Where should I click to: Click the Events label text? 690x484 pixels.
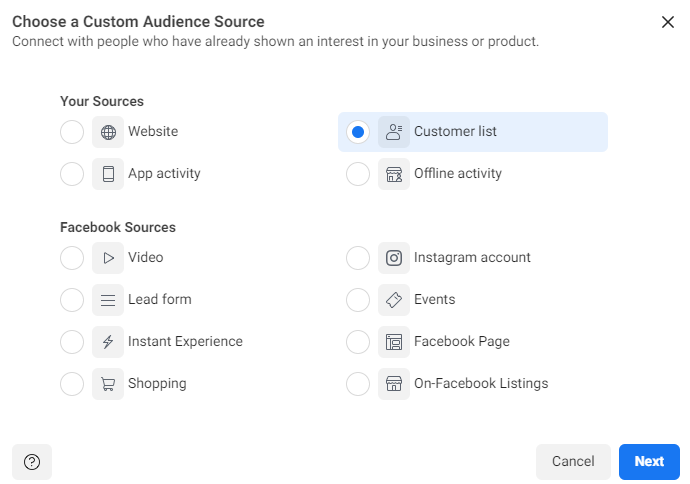tap(434, 299)
